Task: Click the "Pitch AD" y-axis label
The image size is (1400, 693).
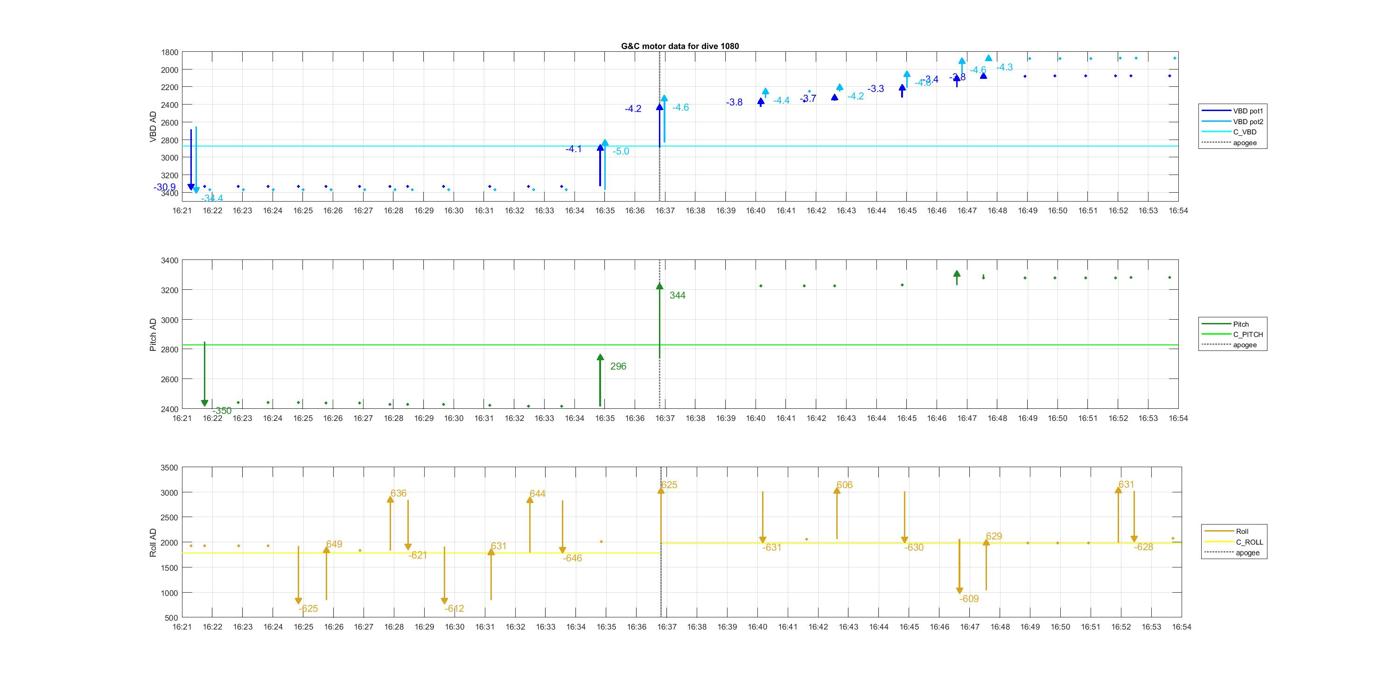Action: pos(154,335)
